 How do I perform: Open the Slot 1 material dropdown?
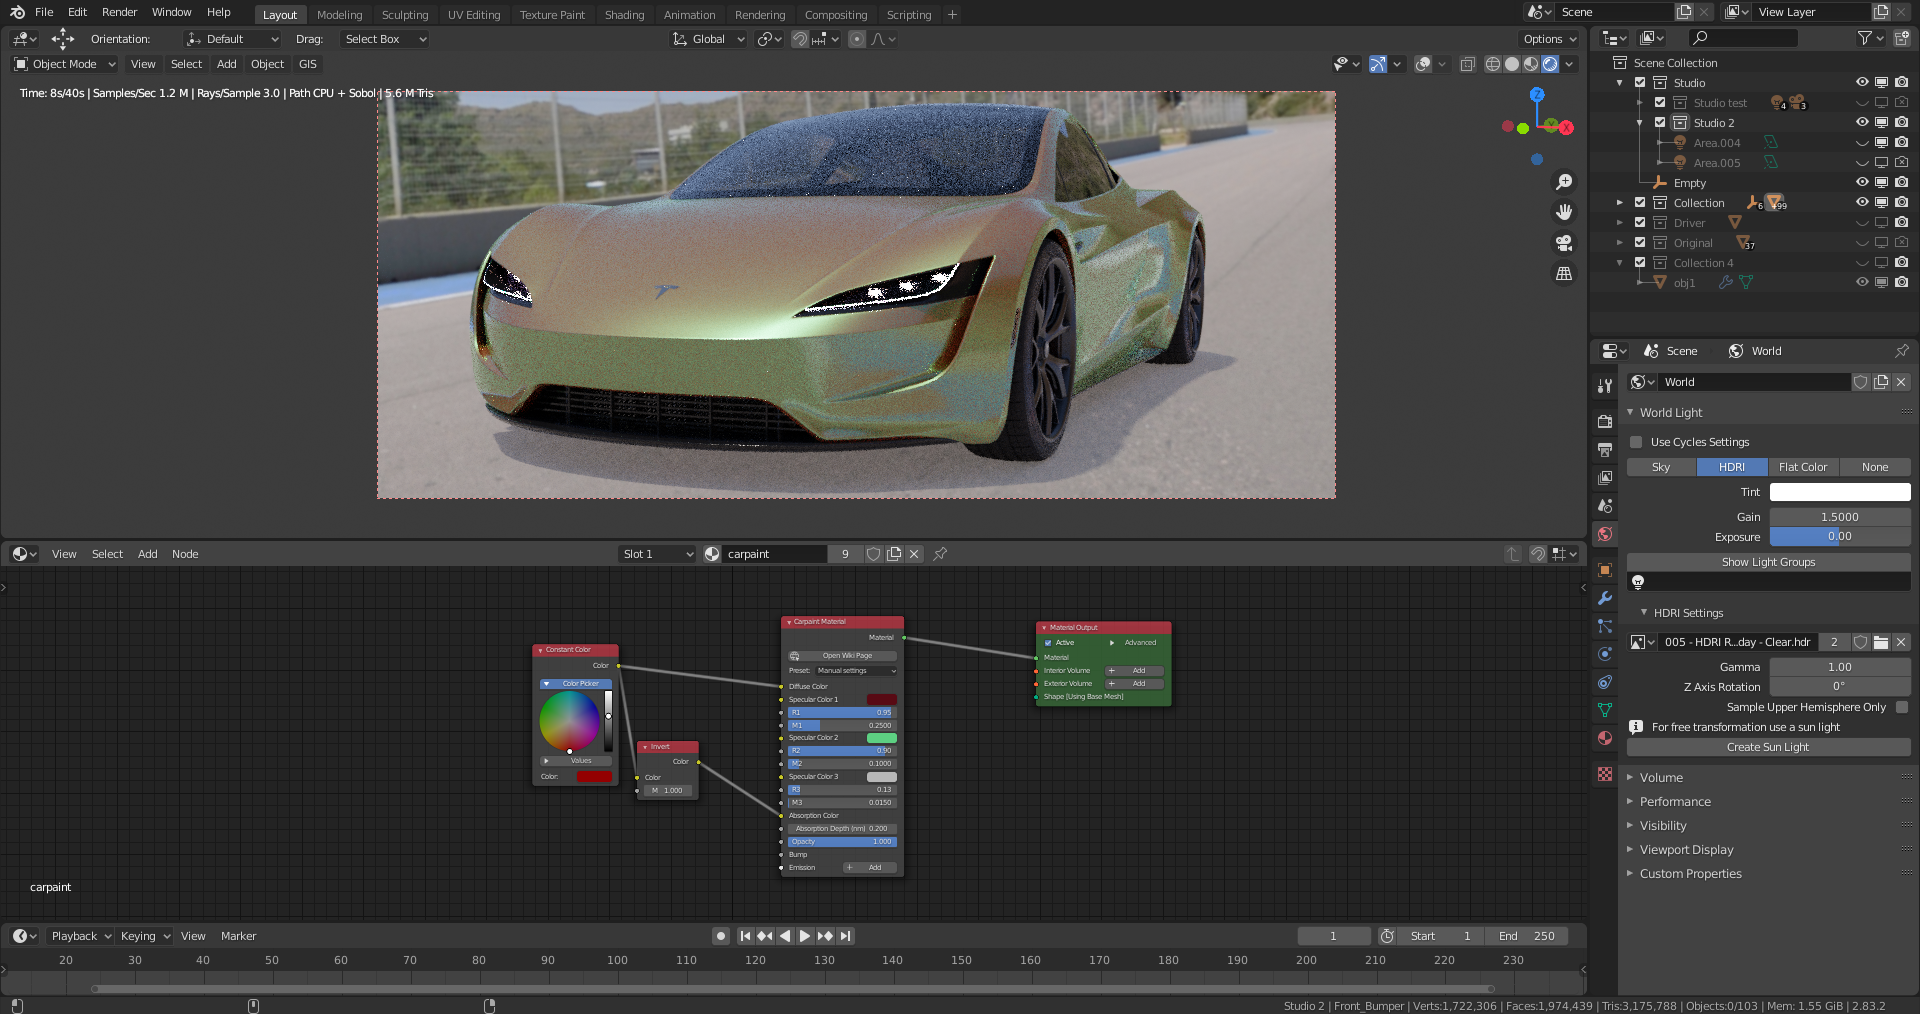click(657, 554)
